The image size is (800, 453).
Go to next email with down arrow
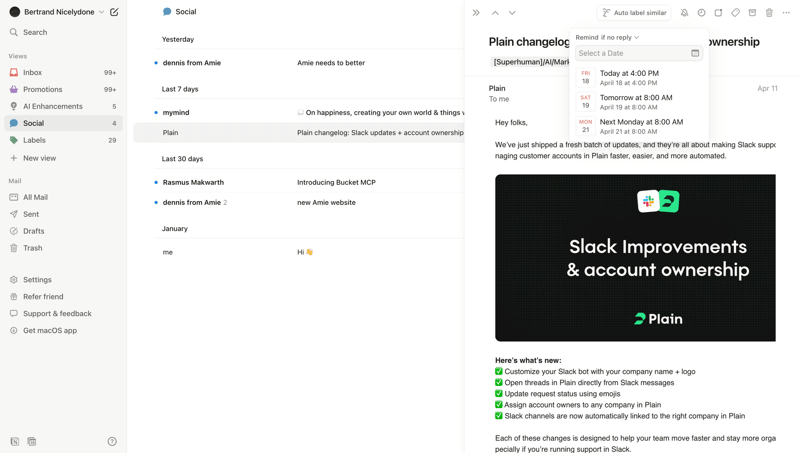pos(512,13)
